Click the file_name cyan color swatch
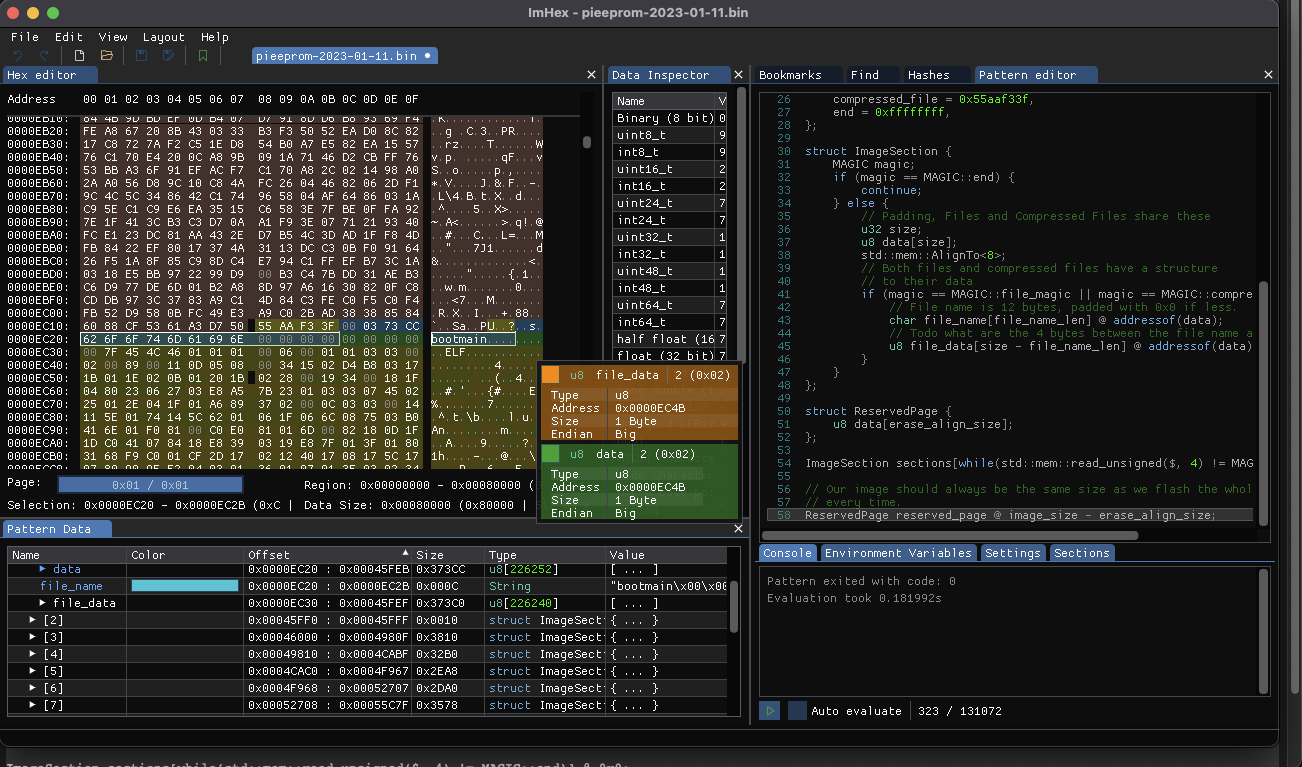This screenshot has width=1302, height=767. [185, 586]
